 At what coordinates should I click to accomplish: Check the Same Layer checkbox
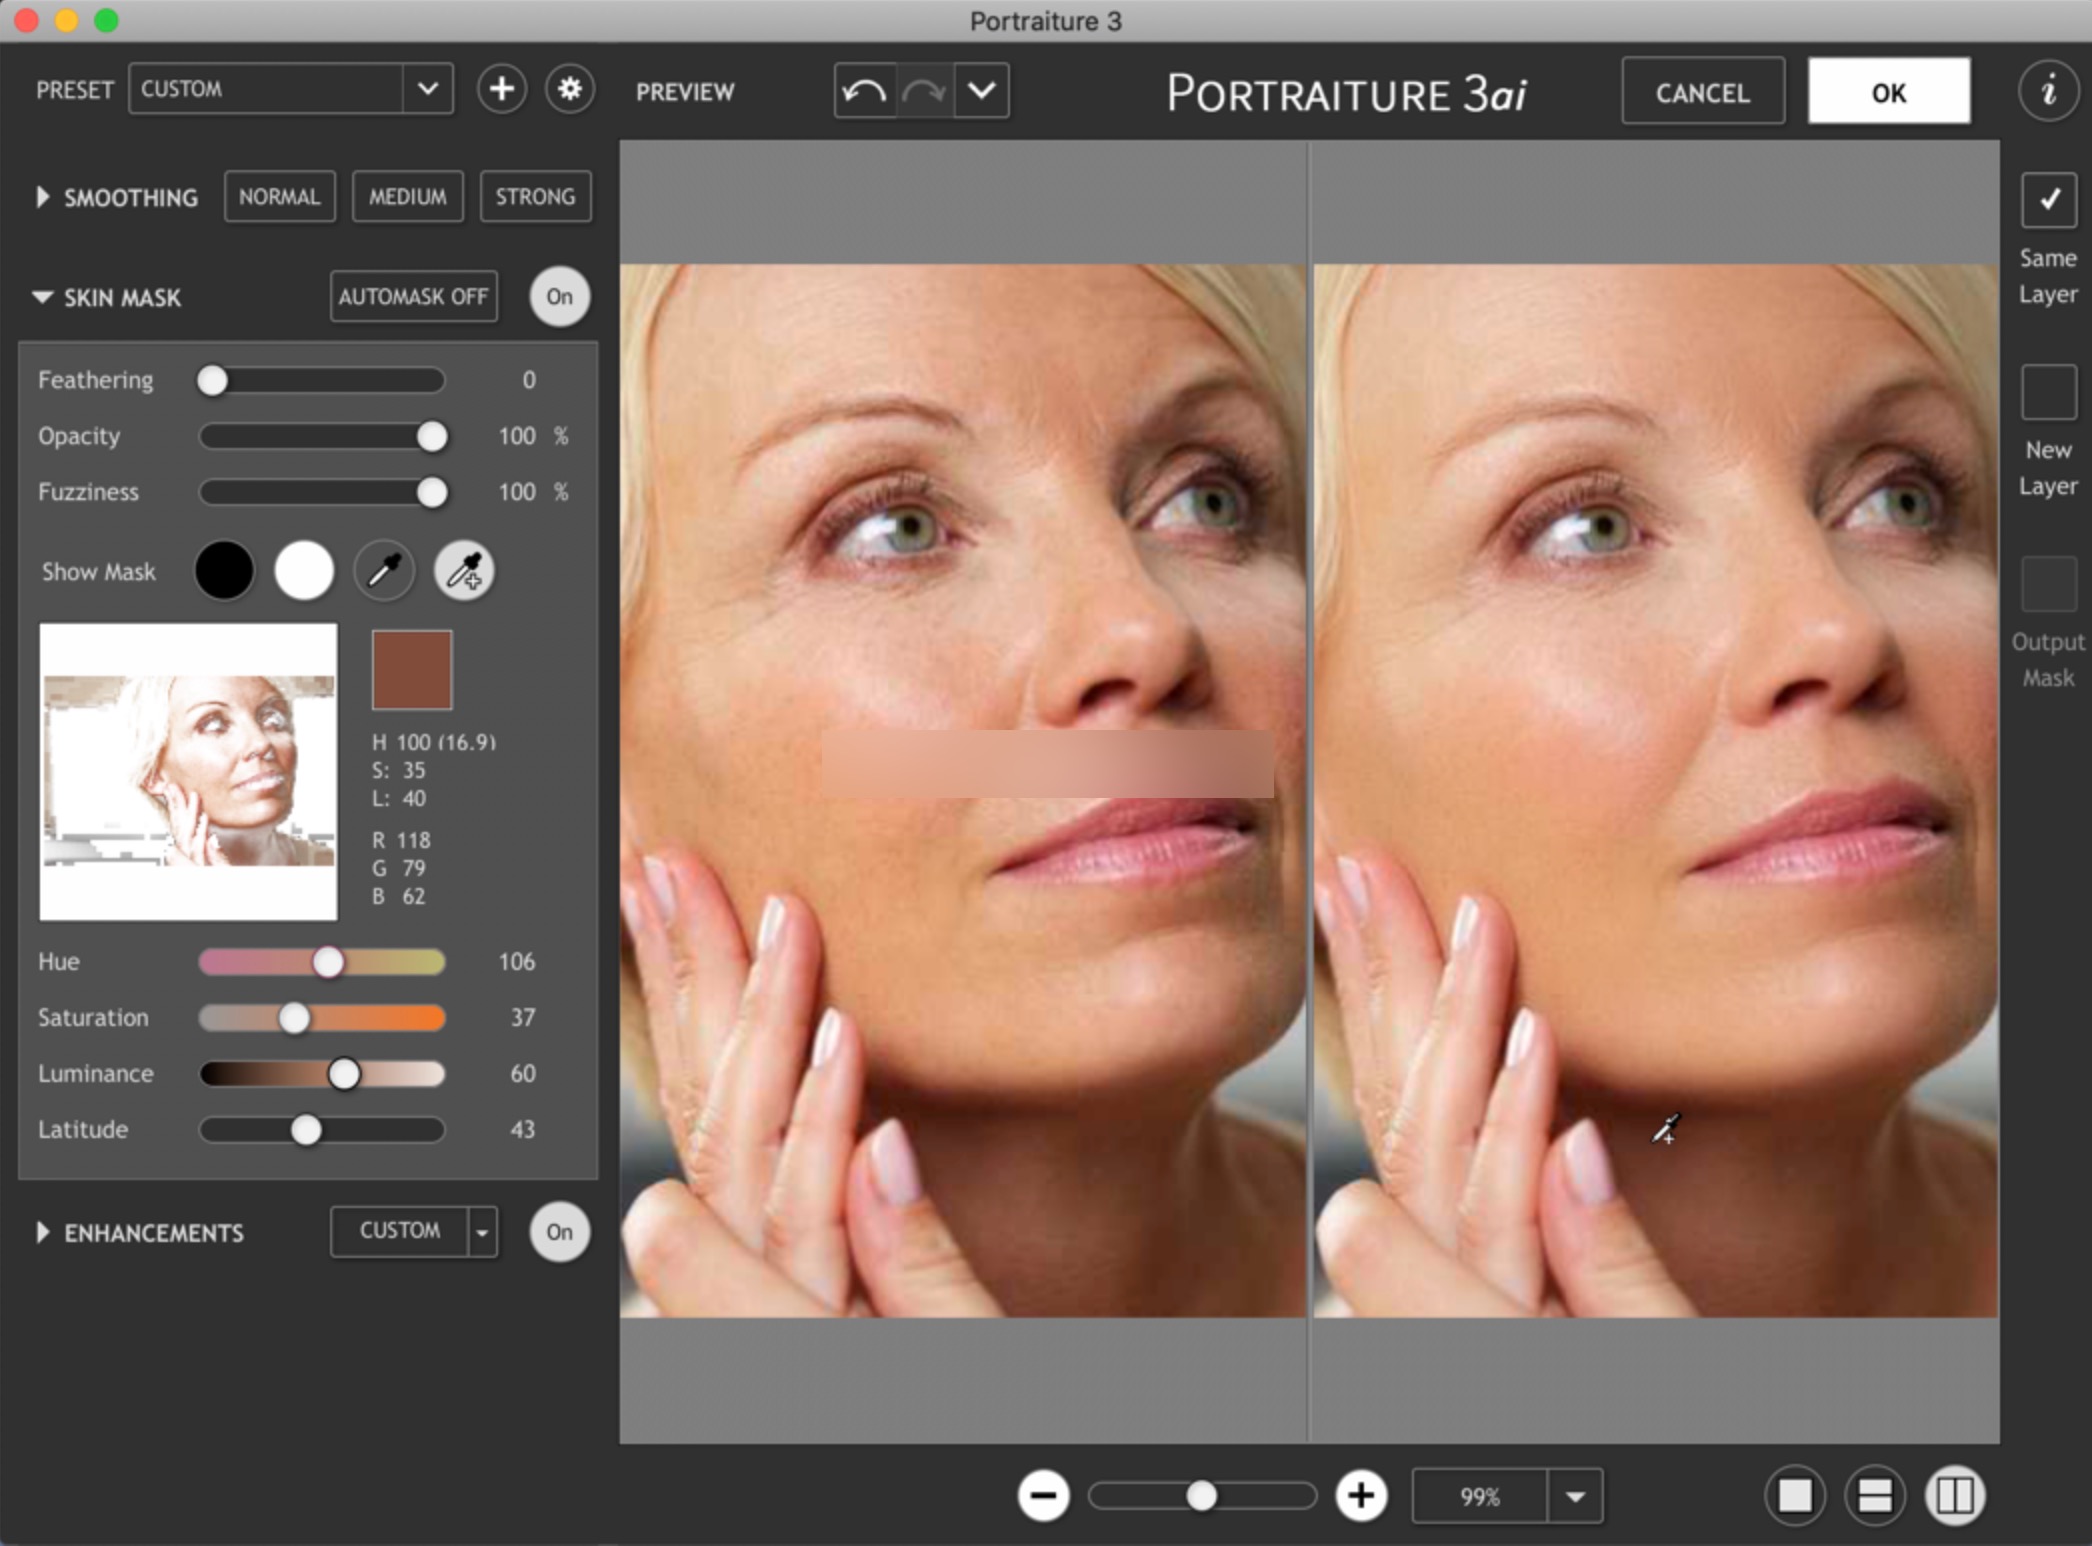[2048, 200]
